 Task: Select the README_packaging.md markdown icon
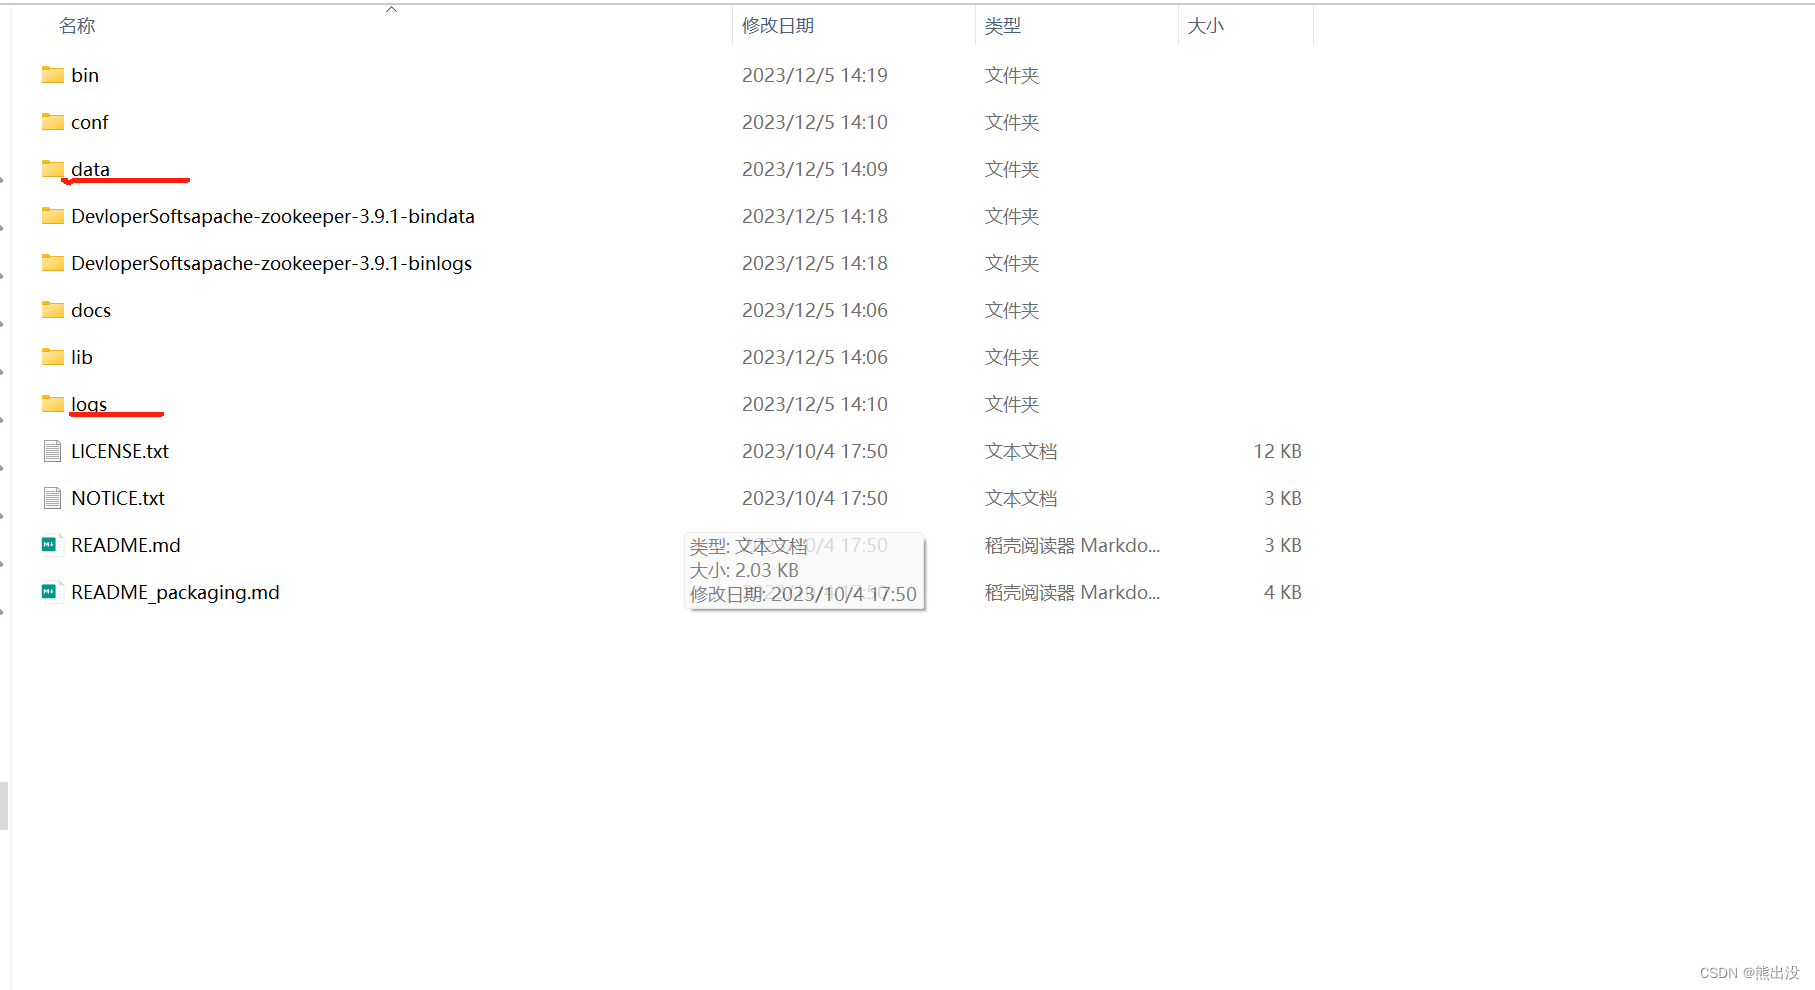[x=51, y=592]
